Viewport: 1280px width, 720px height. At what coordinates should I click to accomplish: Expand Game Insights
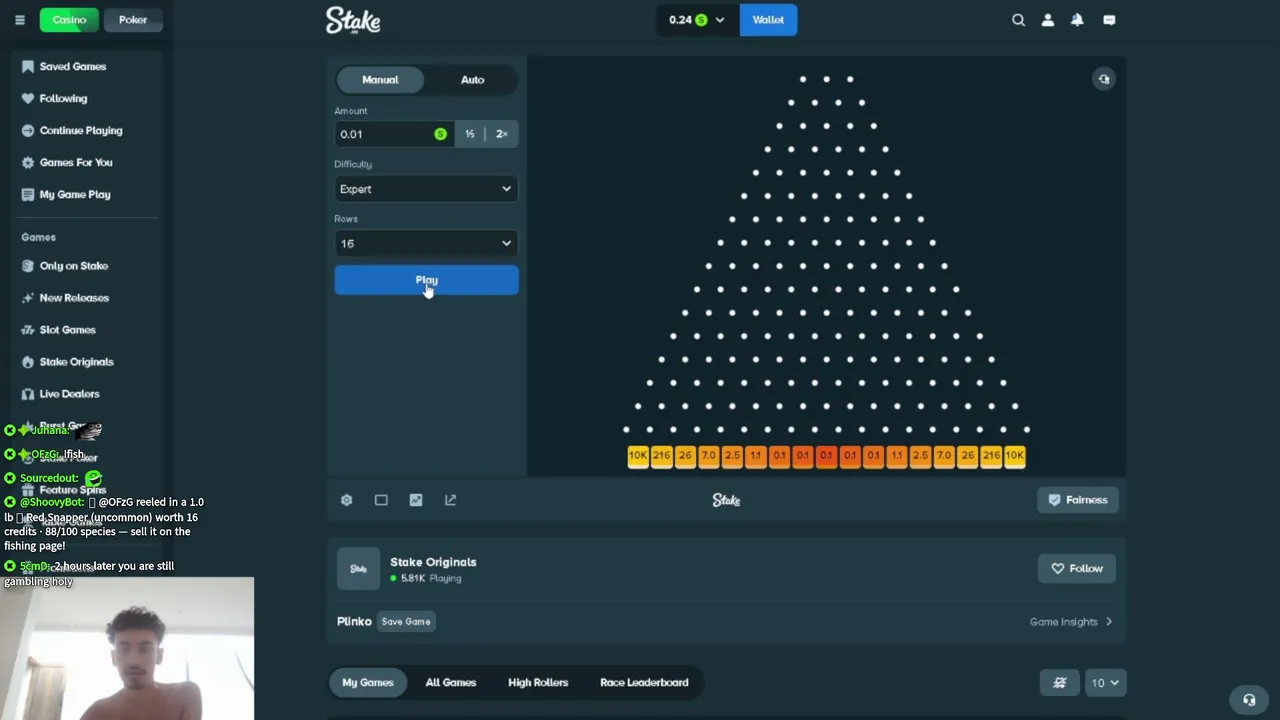(x=1071, y=622)
